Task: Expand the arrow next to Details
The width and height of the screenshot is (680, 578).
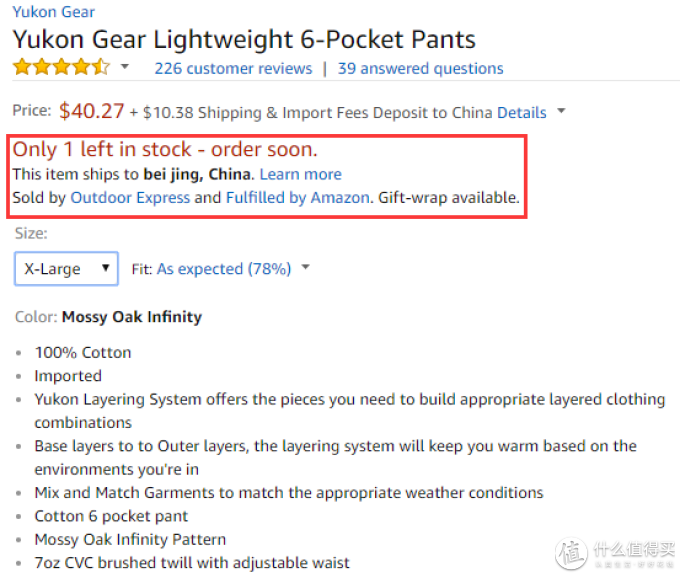Action: [x=561, y=111]
